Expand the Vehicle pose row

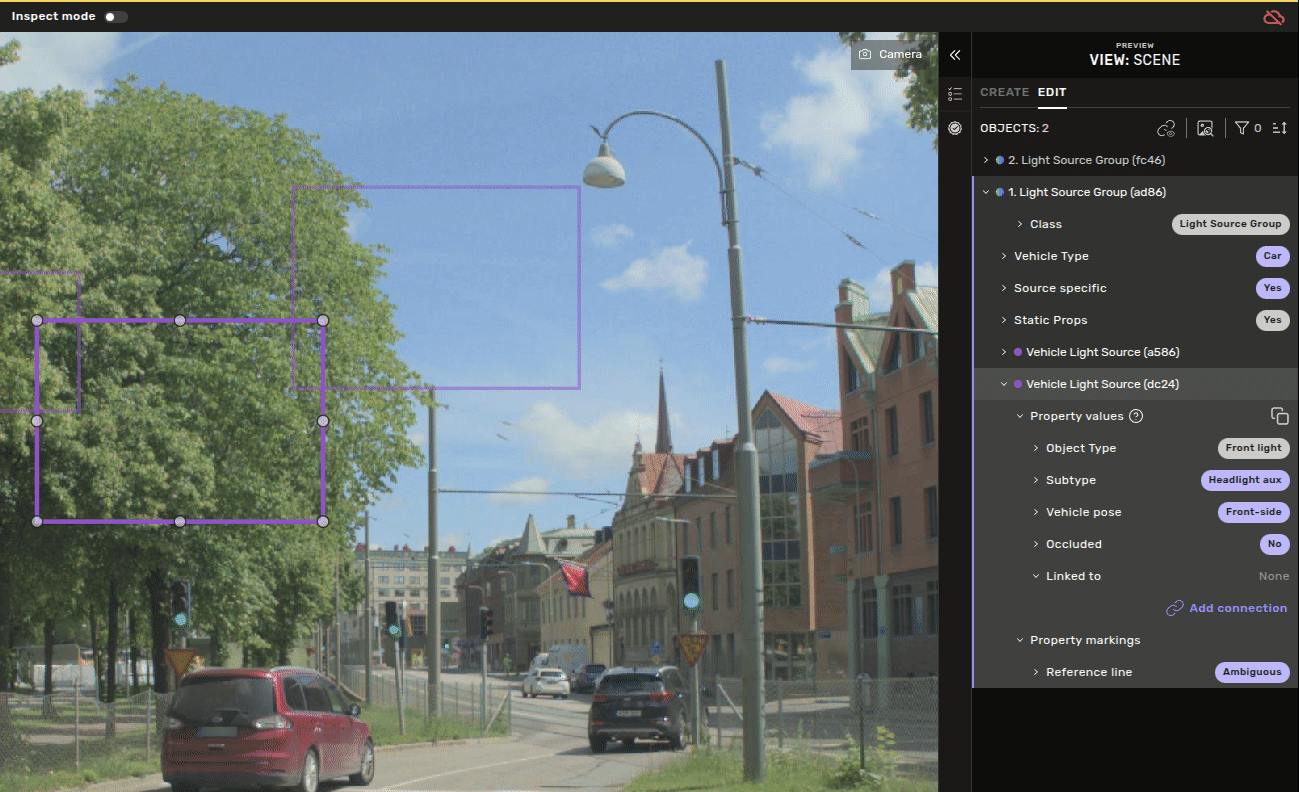(1036, 512)
